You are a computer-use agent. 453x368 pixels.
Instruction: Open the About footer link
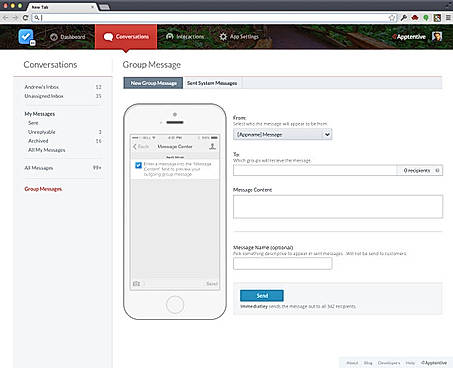(352, 363)
